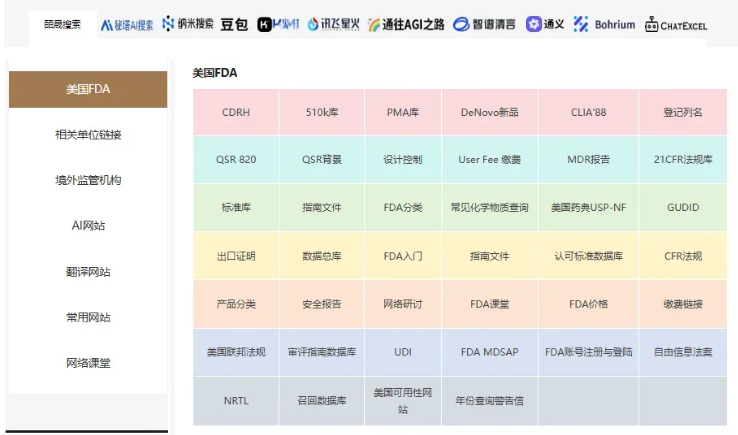Open the QSR背景 cell
This screenshot has height=435, width=738.
coord(322,160)
